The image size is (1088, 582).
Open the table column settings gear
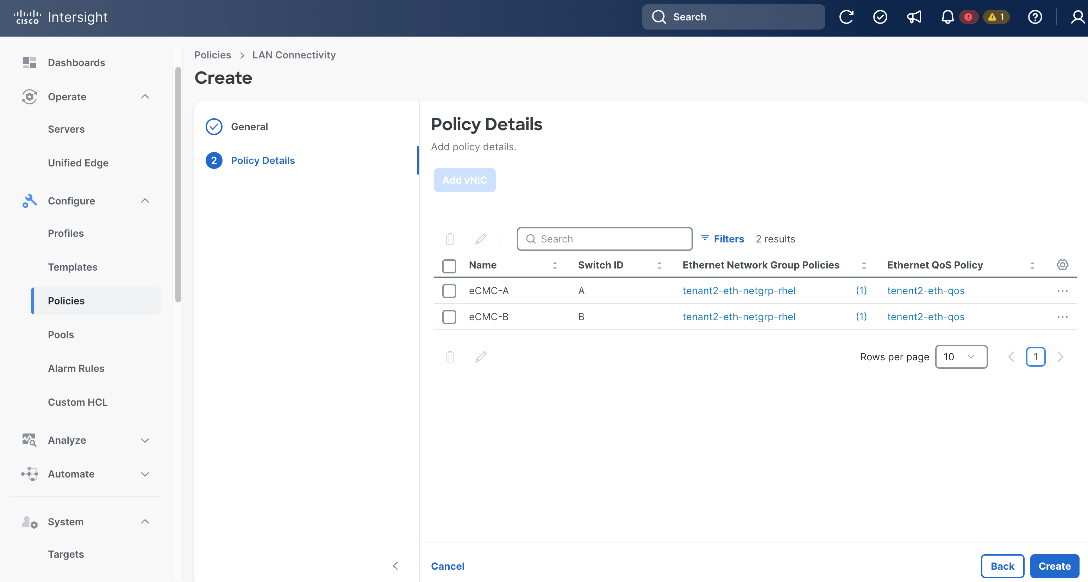[1062, 264]
